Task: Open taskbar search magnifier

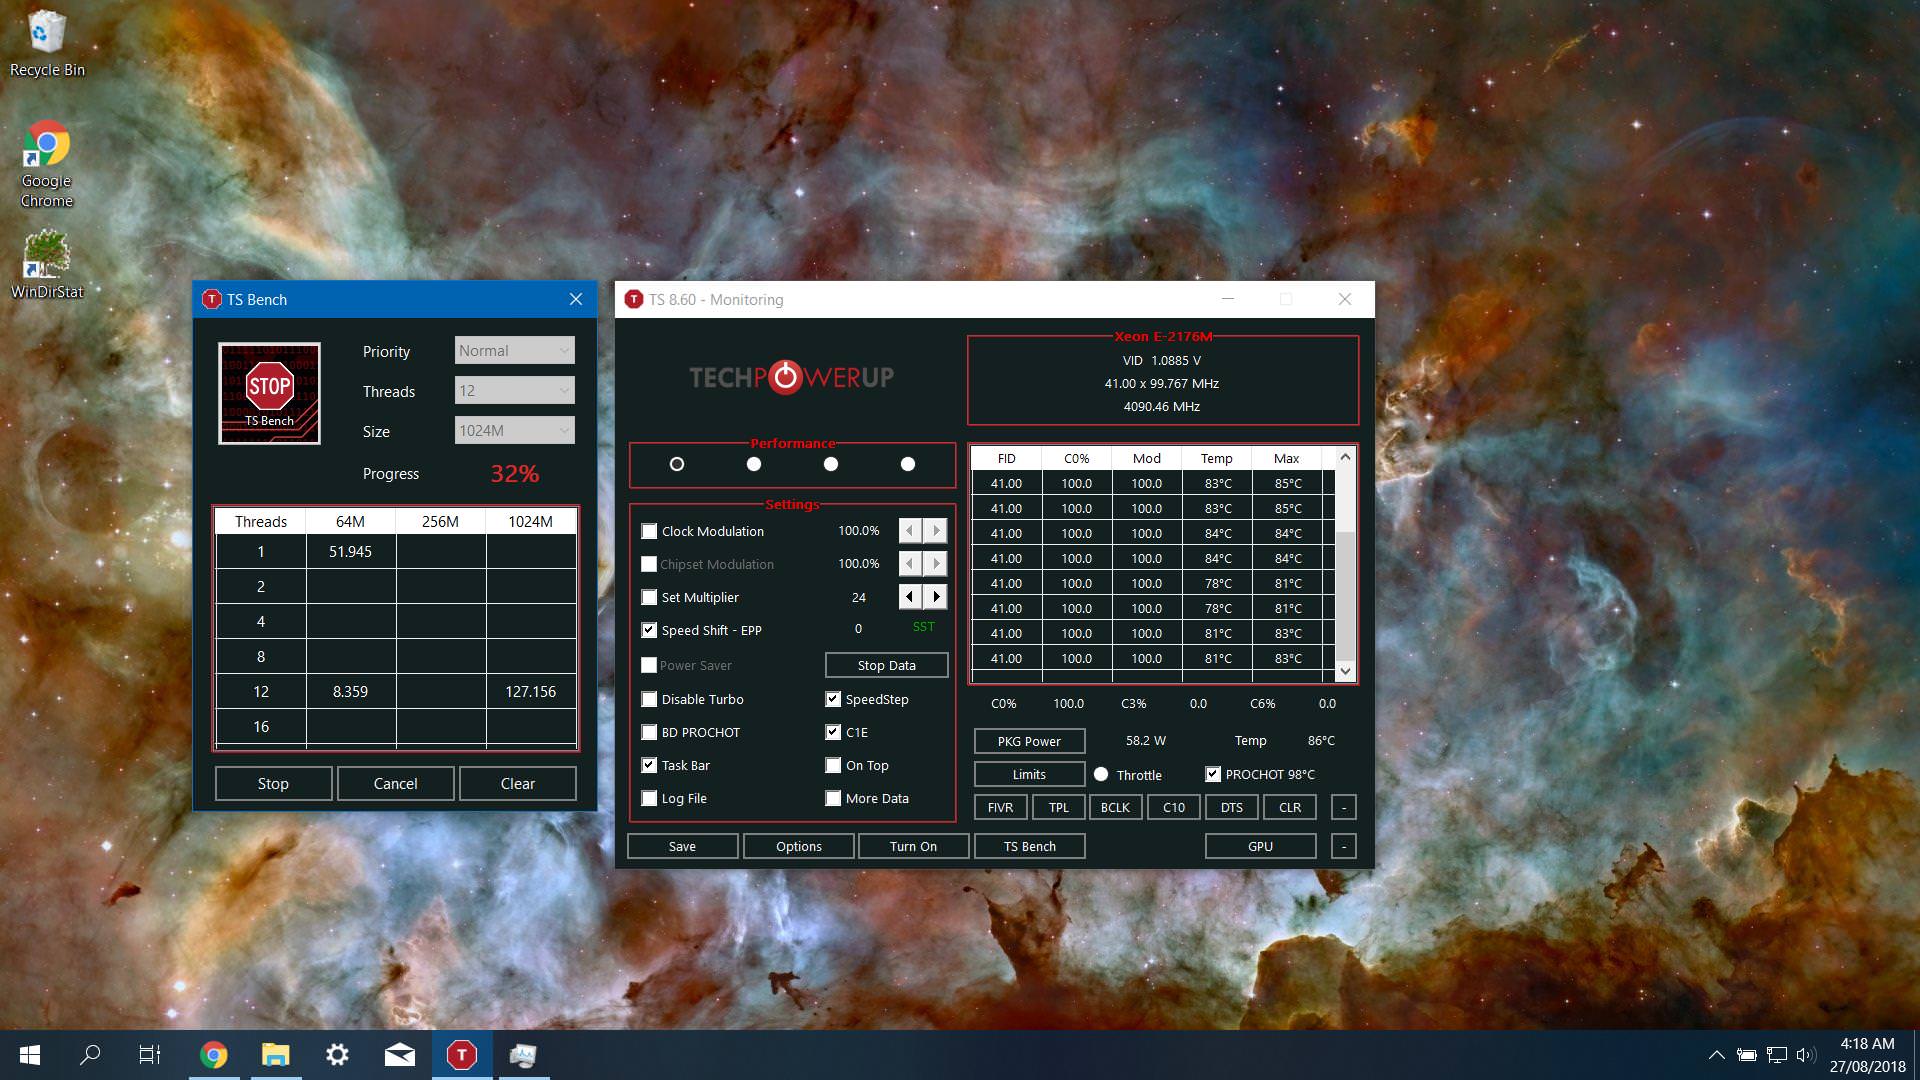Action: point(90,1055)
